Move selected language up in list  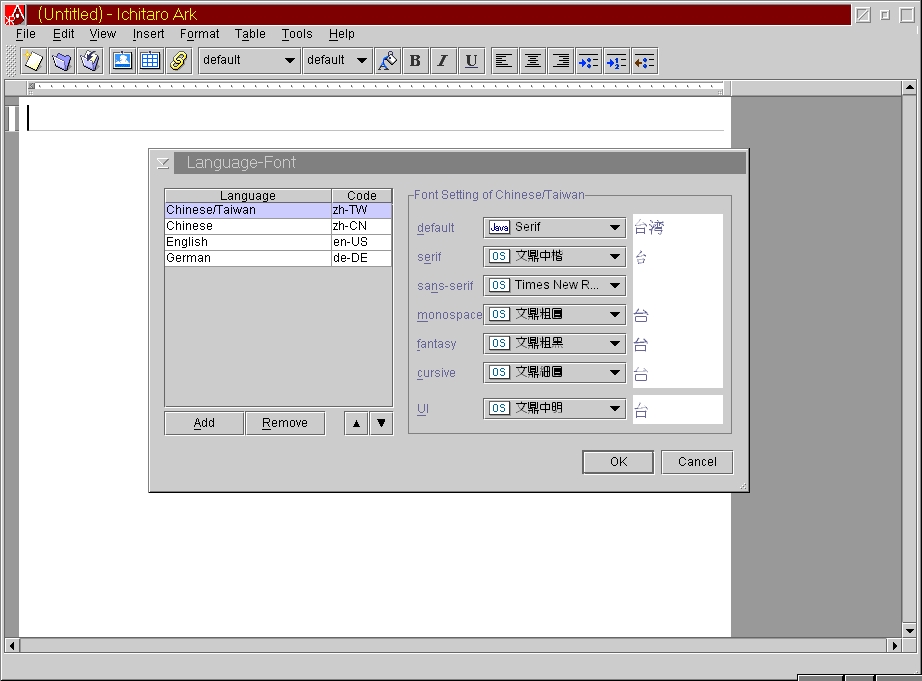(x=356, y=423)
